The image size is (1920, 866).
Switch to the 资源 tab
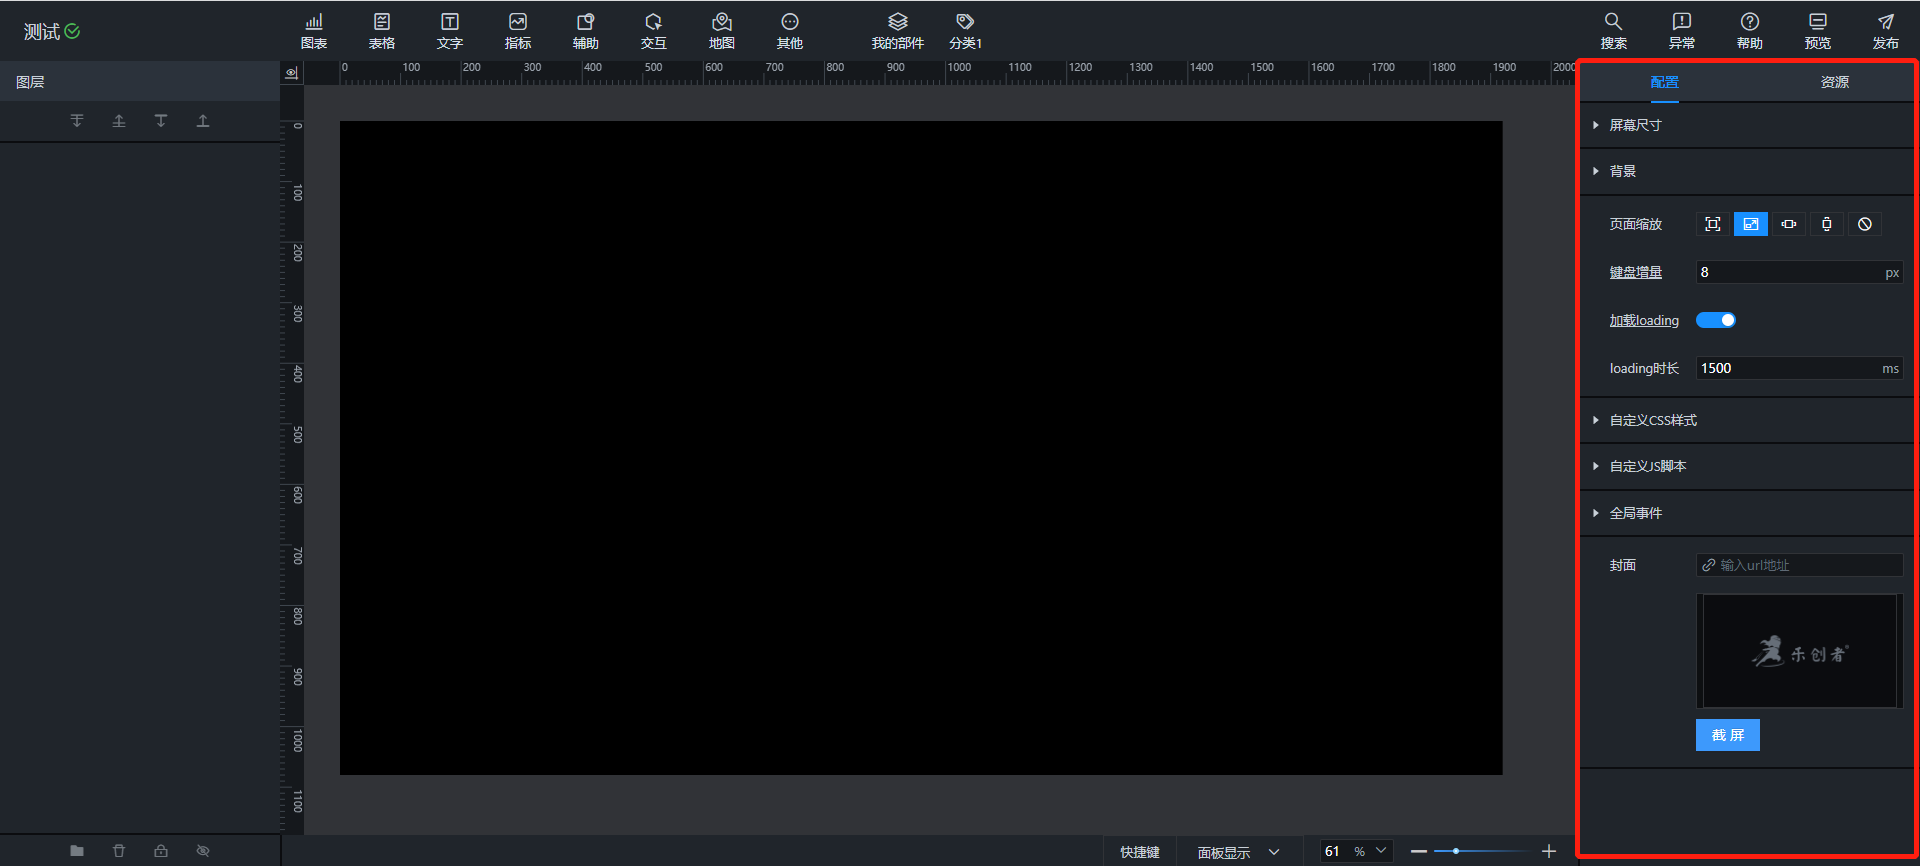tap(1834, 82)
